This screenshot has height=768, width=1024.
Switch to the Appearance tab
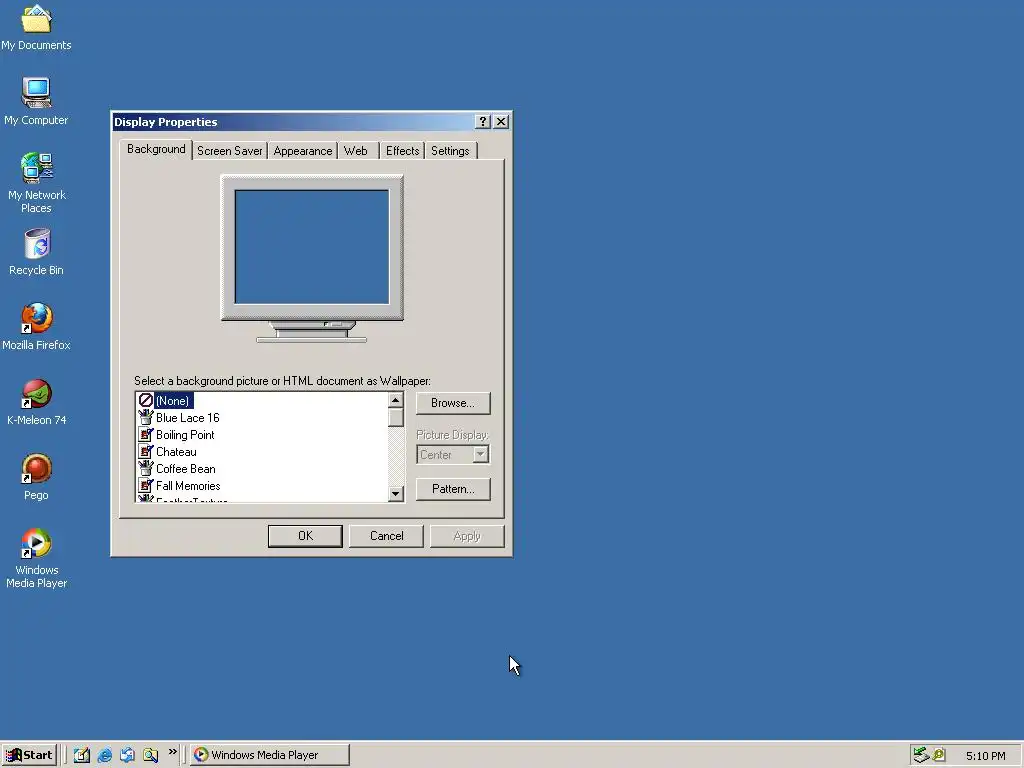pyautogui.click(x=302, y=151)
